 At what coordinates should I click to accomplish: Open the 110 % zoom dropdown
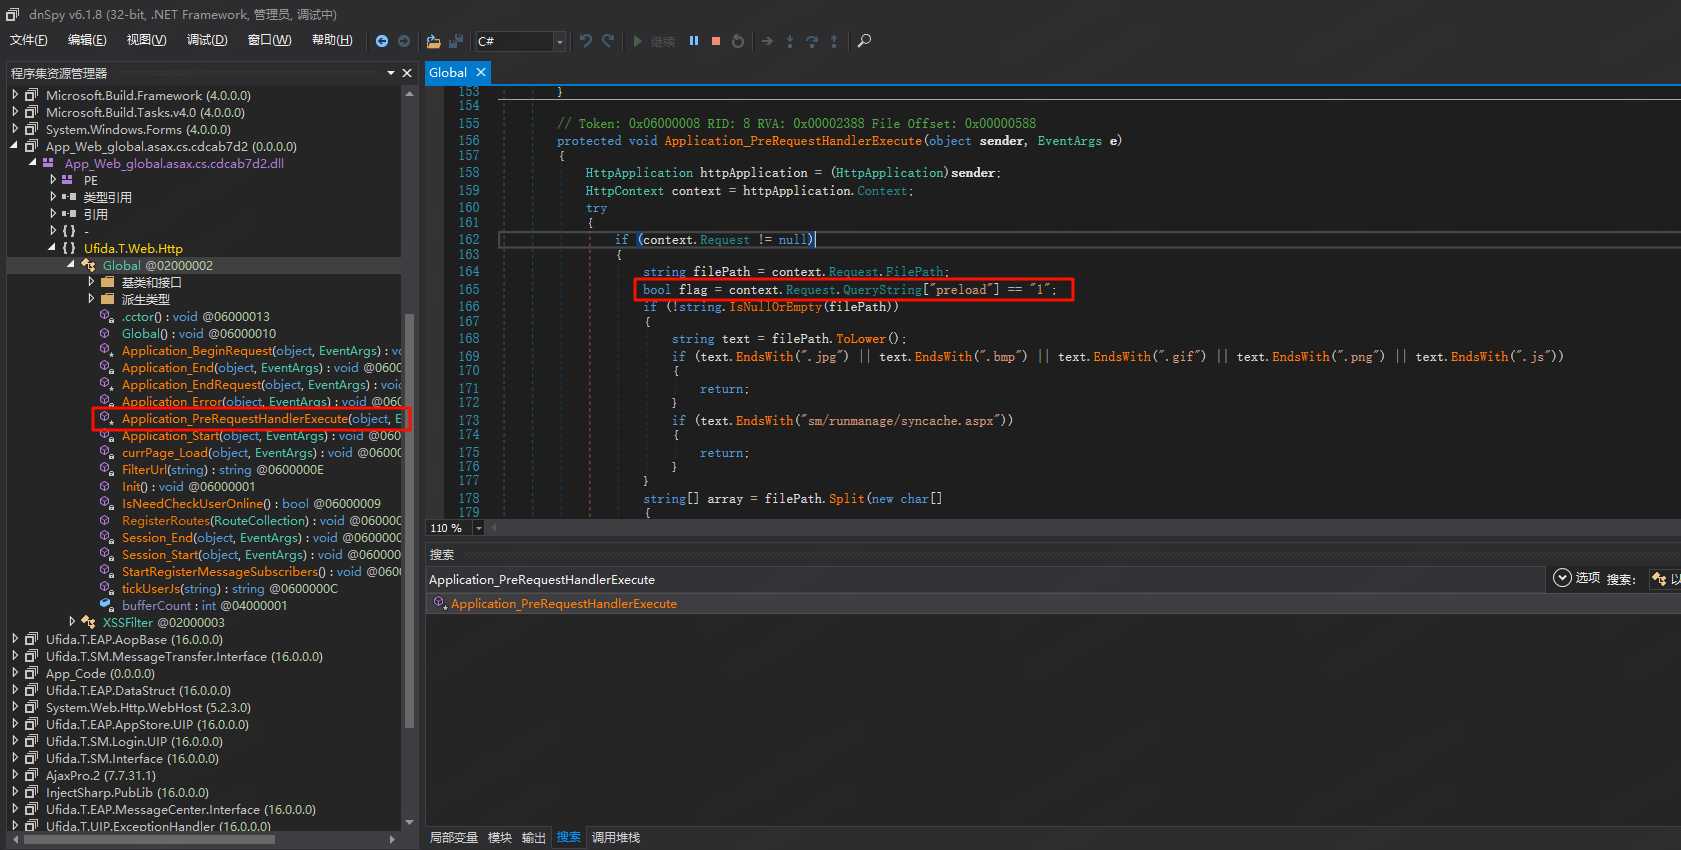pyautogui.click(x=478, y=528)
